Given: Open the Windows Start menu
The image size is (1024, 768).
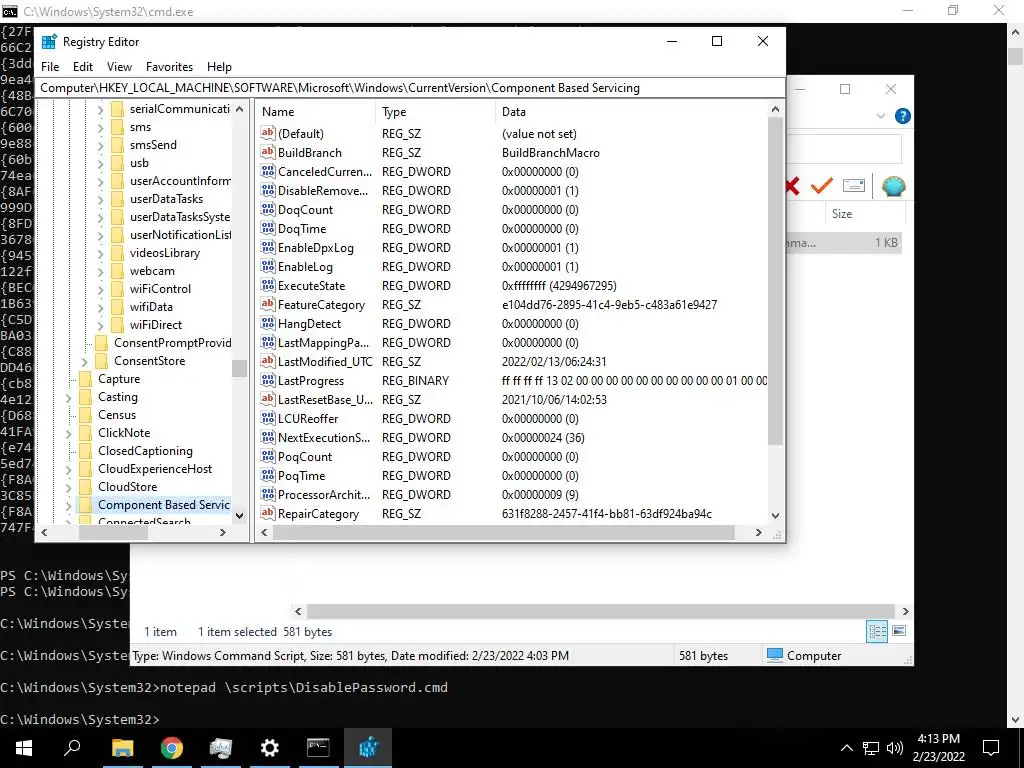Looking at the screenshot, I should [24, 748].
